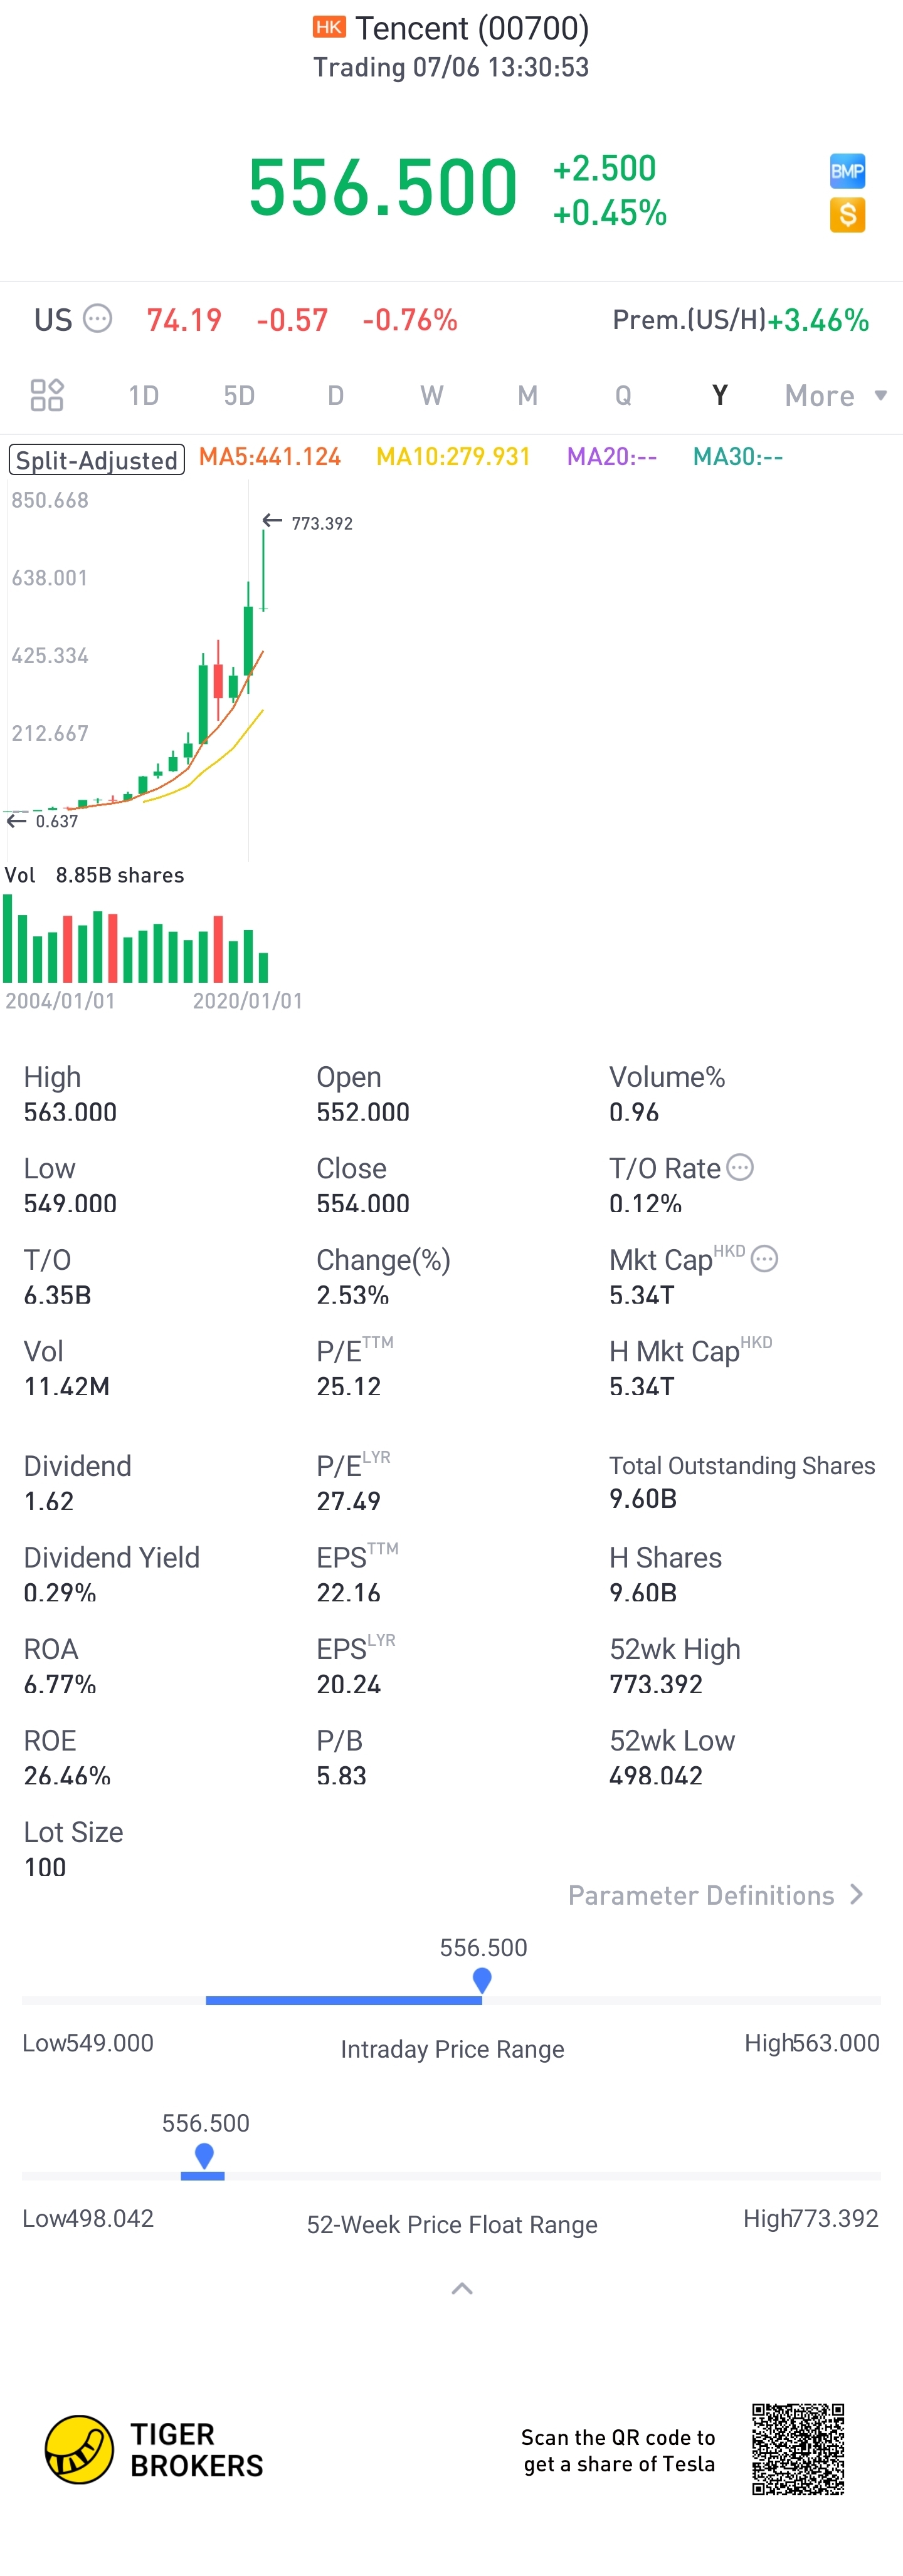Toggle the Split-Adjusted chart setting
The height and width of the screenshot is (2576, 903).
[97, 459]
